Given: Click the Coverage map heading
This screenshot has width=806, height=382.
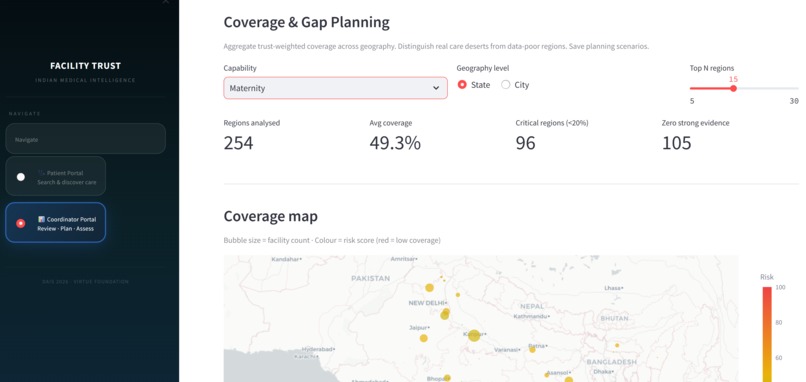Looking at the screenshot, I should pyautogui.click(x=270, y=216).
